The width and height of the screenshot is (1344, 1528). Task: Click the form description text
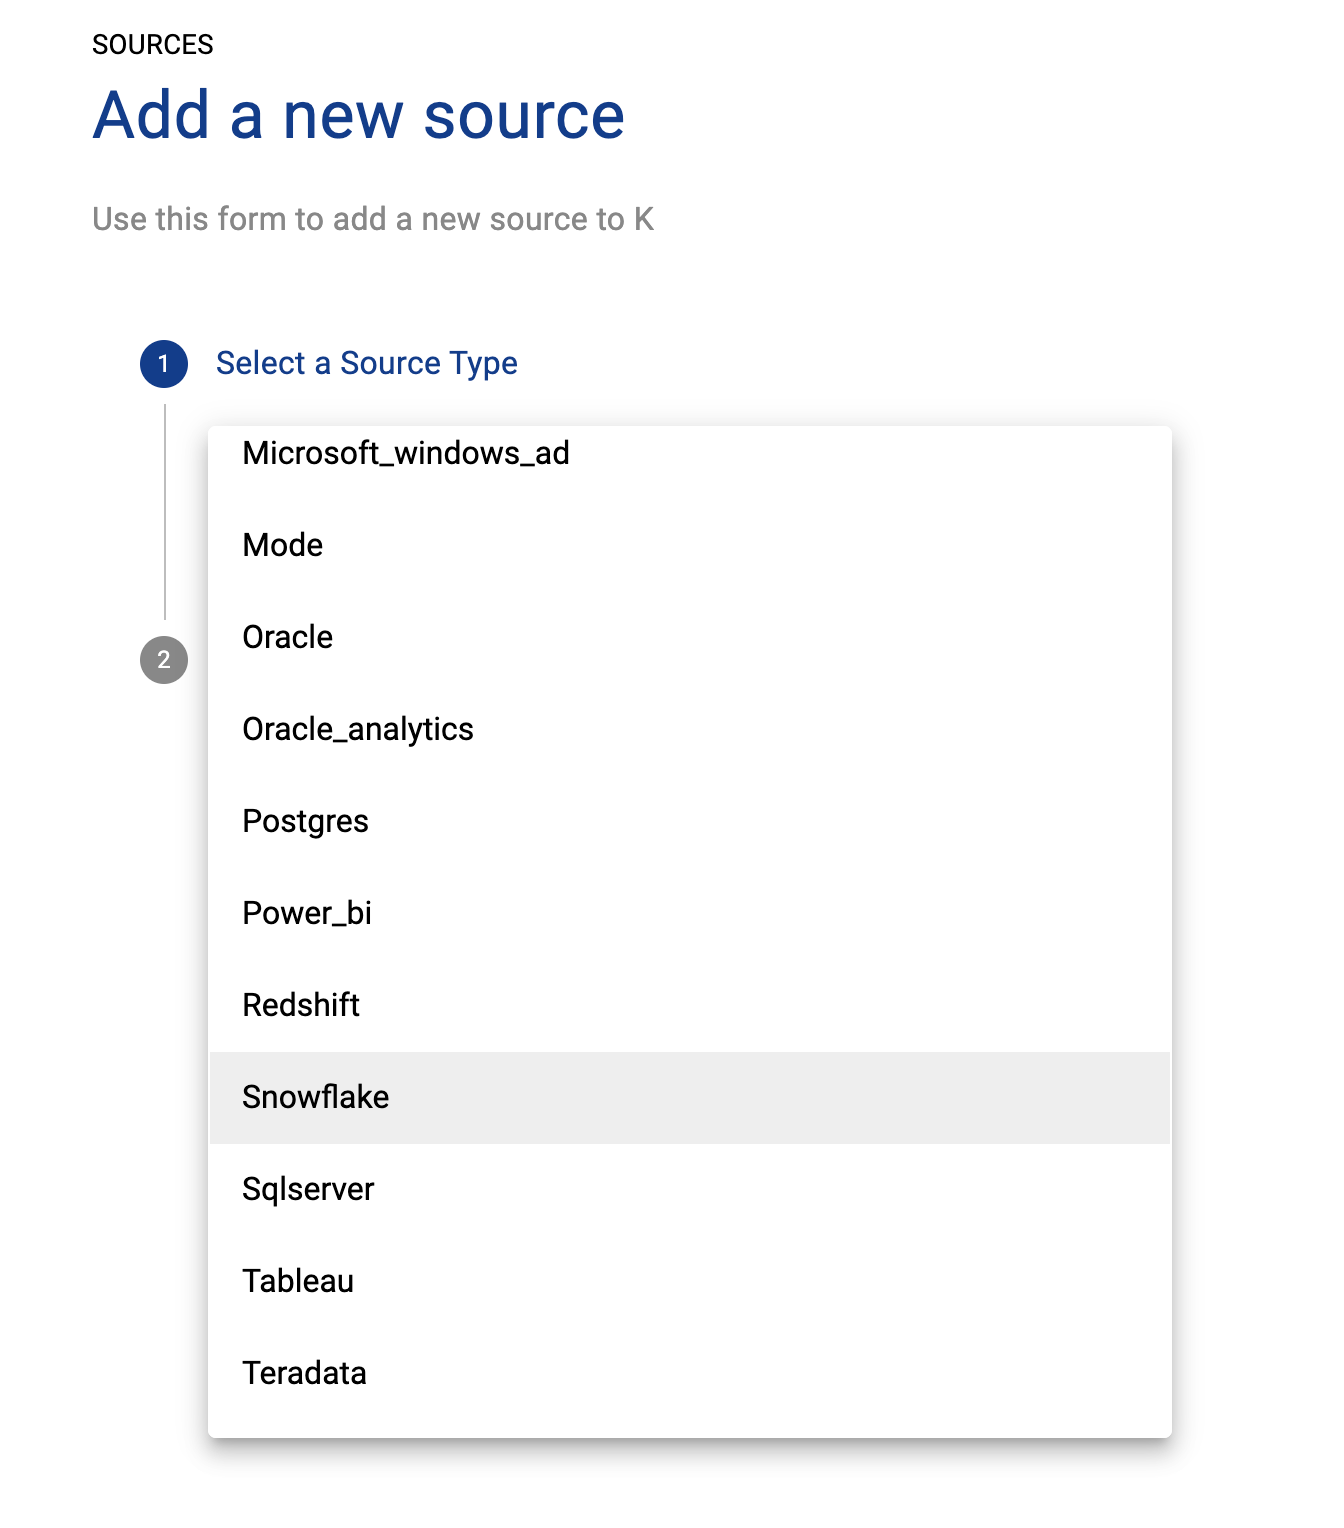(373, 219)
